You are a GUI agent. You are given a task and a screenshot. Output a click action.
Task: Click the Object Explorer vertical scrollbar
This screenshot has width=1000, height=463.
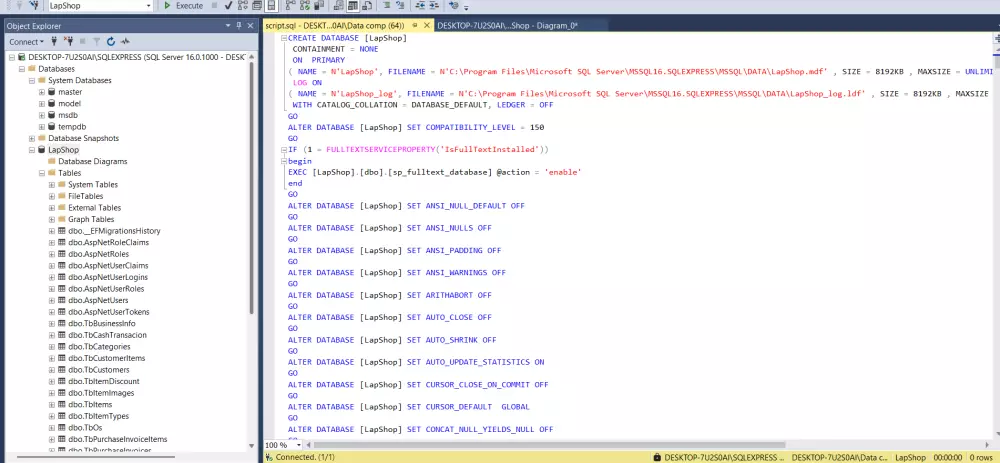click(251, 188)
